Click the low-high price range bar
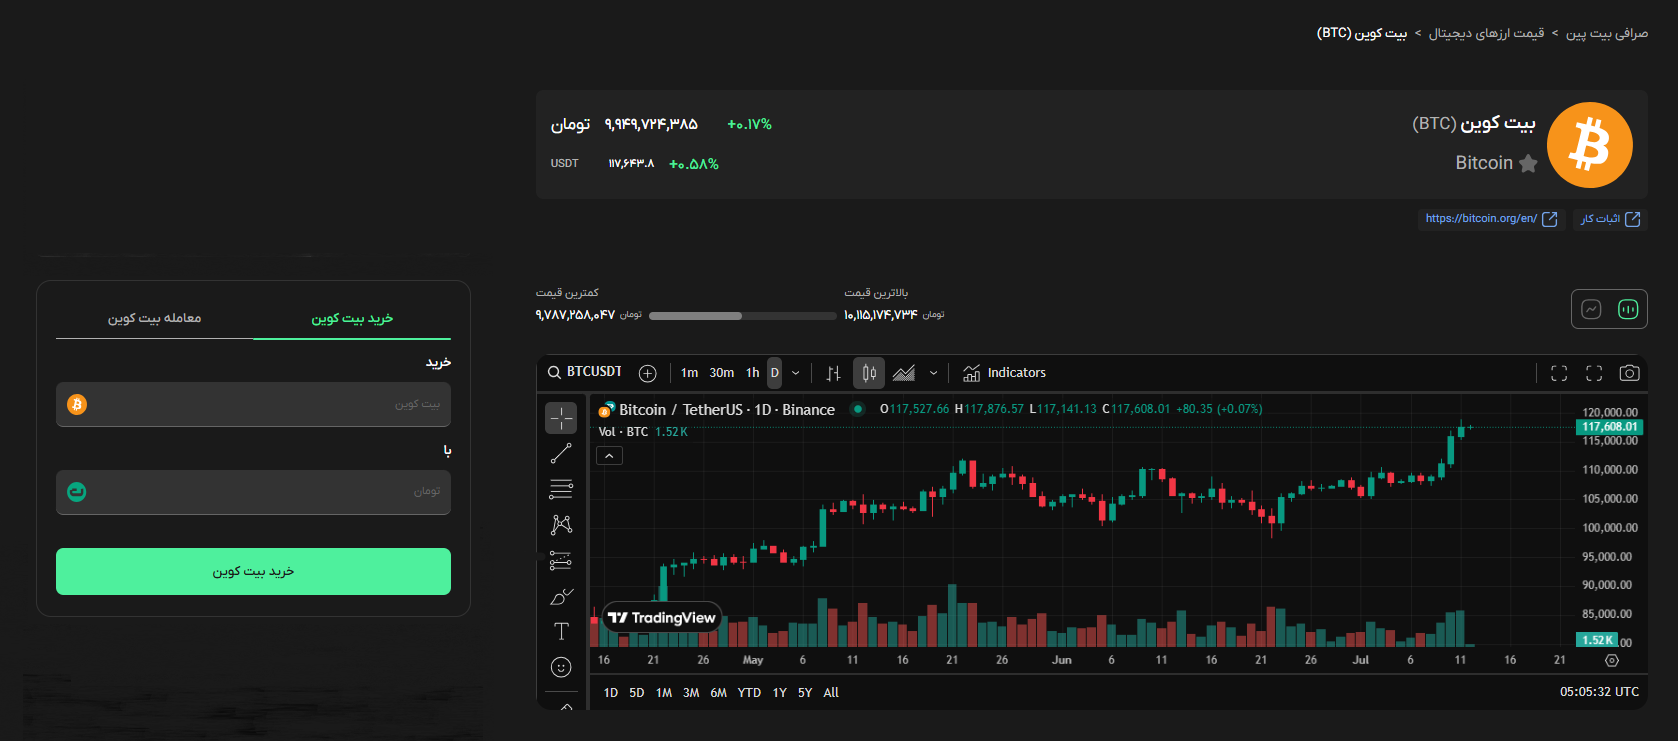Screen dimensions: 1678x741 pos(742,316)
